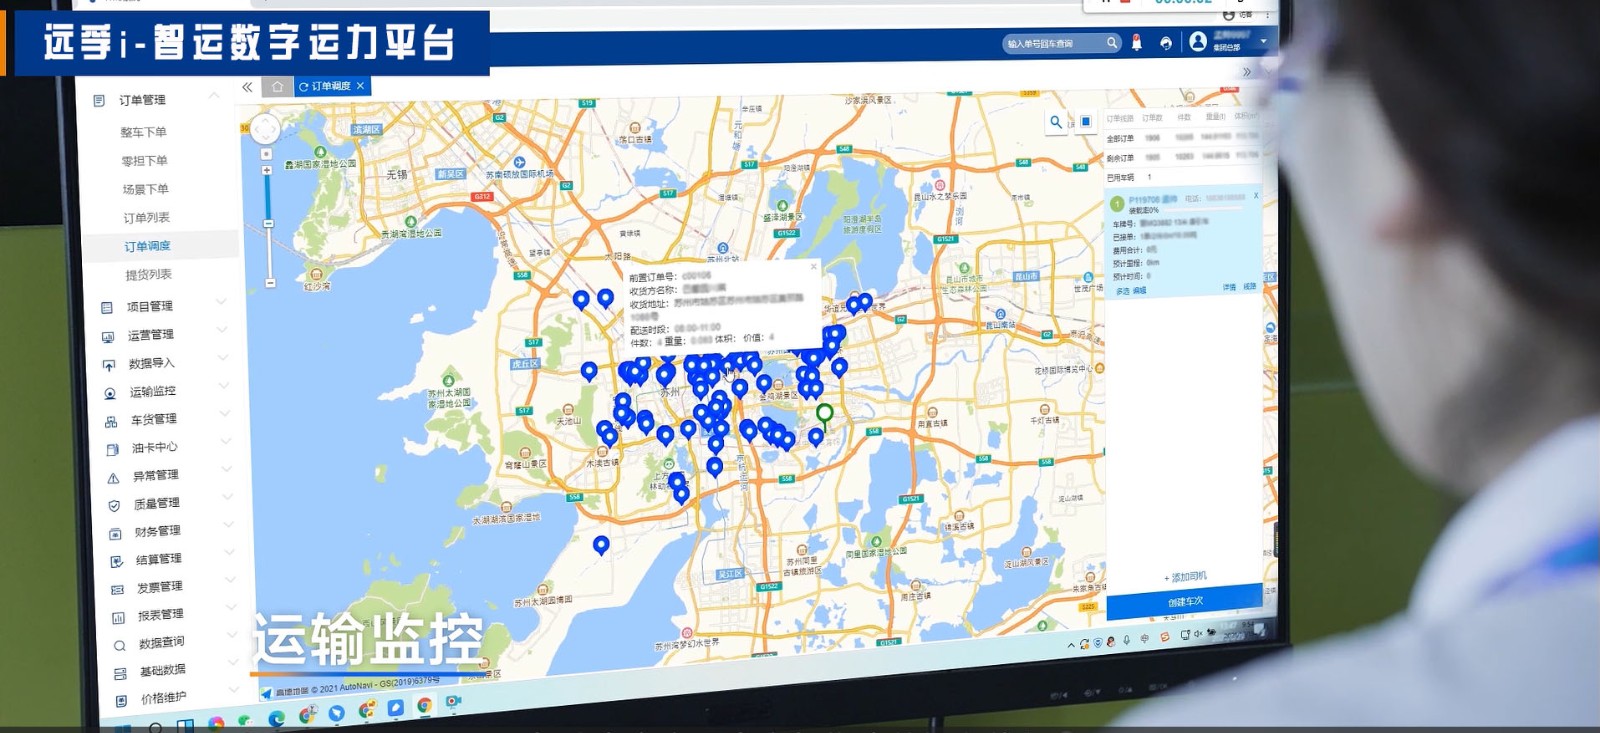Close the 订单调度 tab

tap(360, 86)
